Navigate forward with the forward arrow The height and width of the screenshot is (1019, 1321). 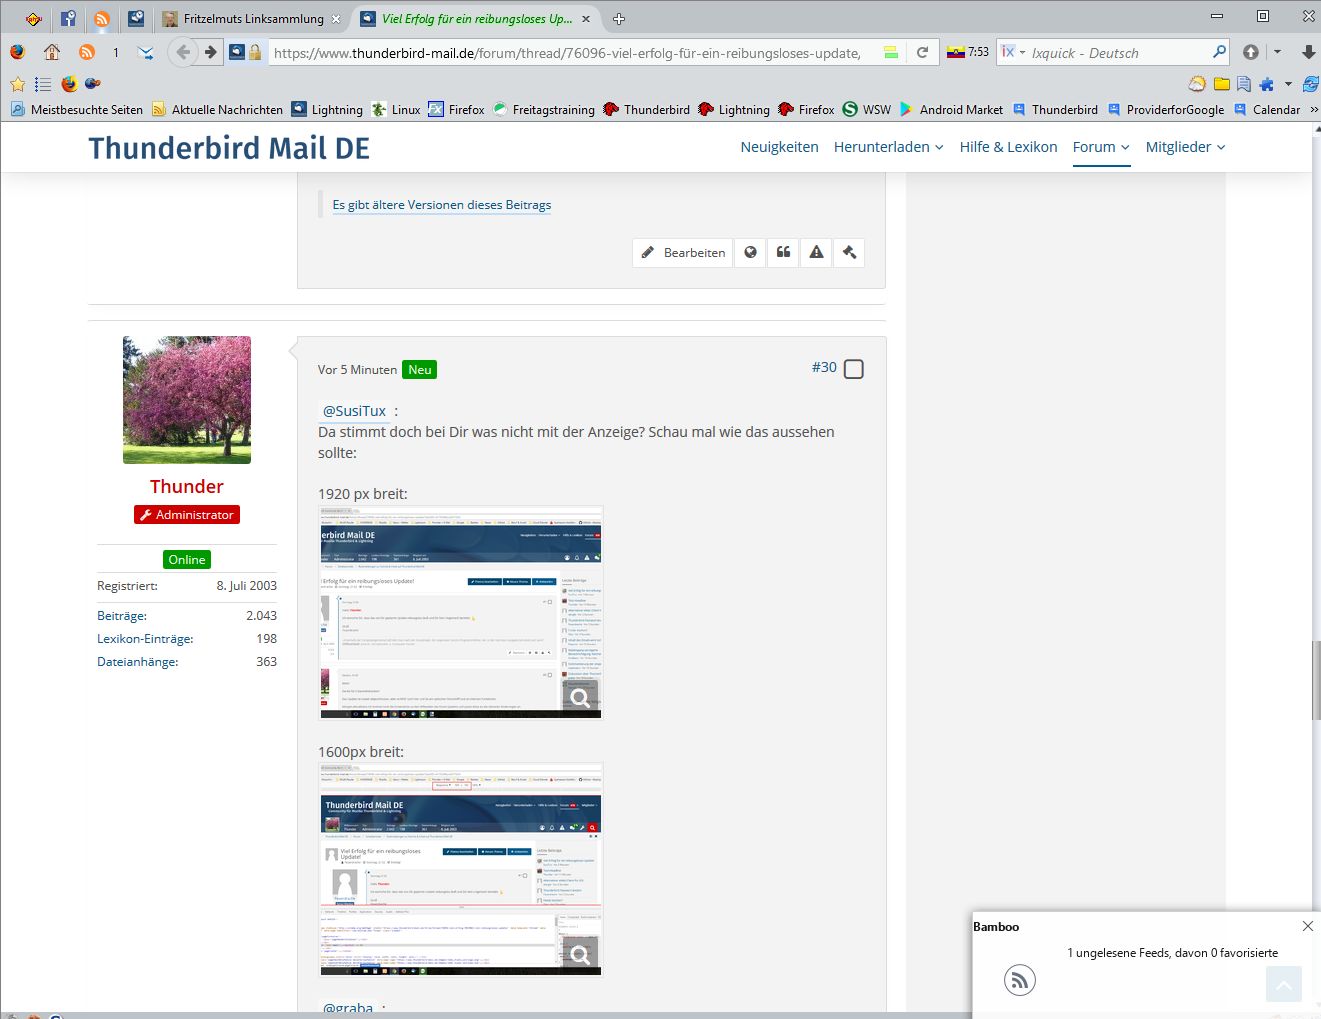point(210,52)
